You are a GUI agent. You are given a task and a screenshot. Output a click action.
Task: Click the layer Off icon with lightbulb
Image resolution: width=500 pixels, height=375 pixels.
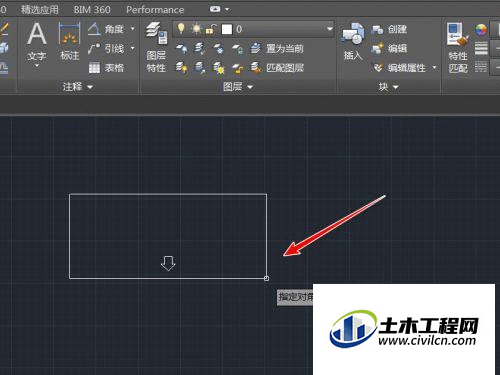click(x=181, y=49)
